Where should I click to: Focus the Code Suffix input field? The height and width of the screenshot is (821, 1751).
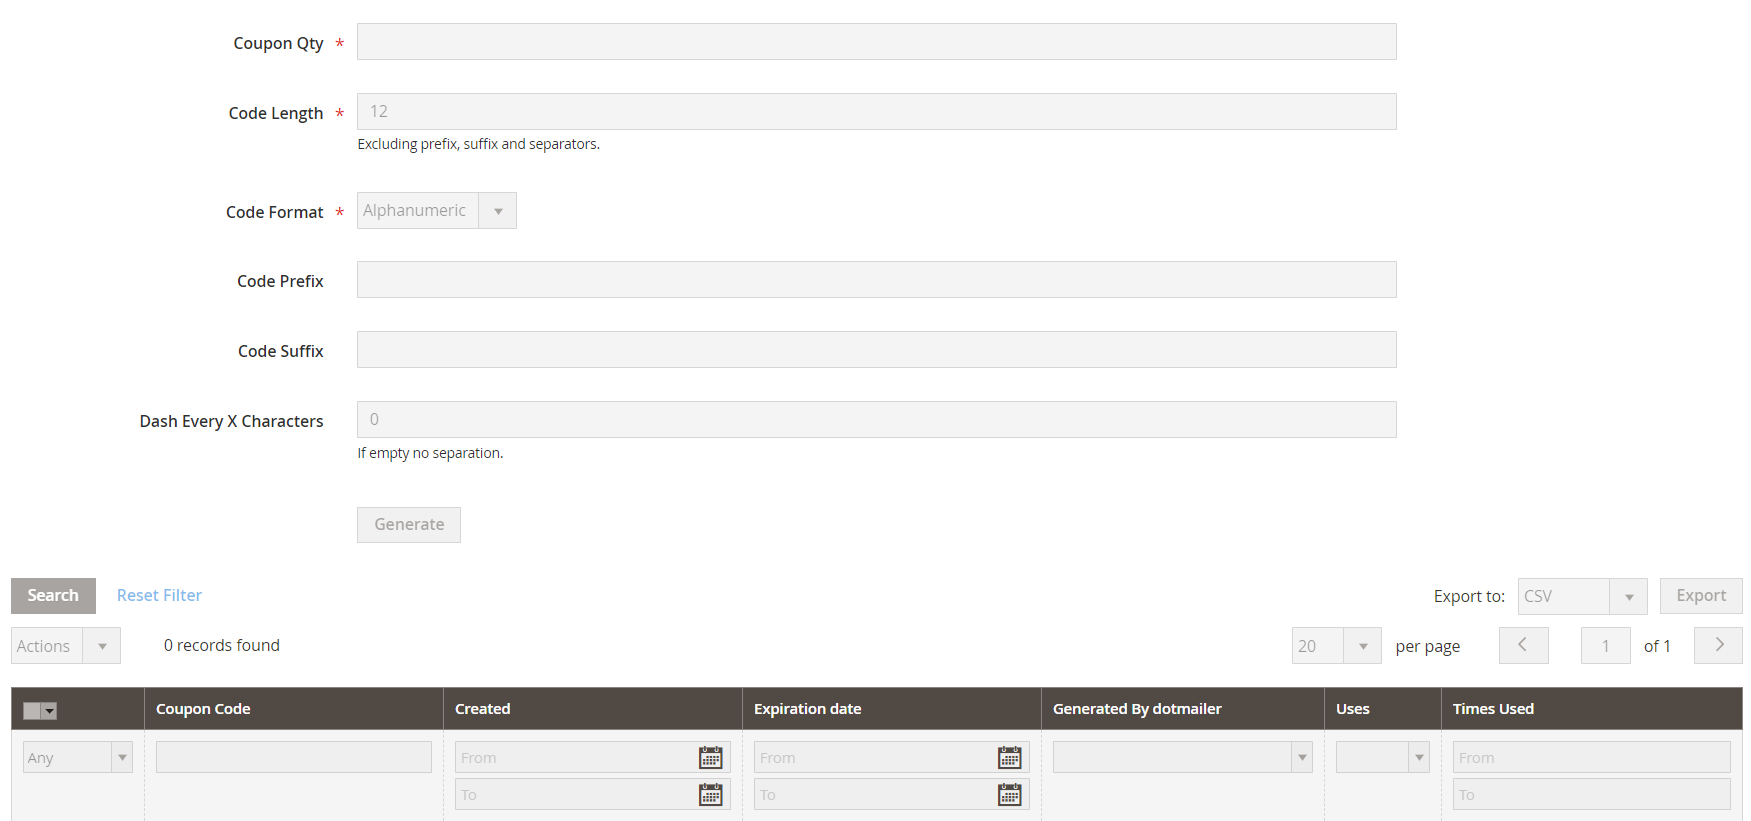877,350
